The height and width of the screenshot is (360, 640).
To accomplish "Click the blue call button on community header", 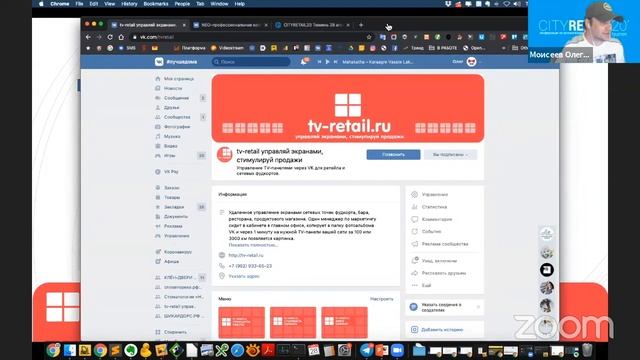I will coord(393,155).
